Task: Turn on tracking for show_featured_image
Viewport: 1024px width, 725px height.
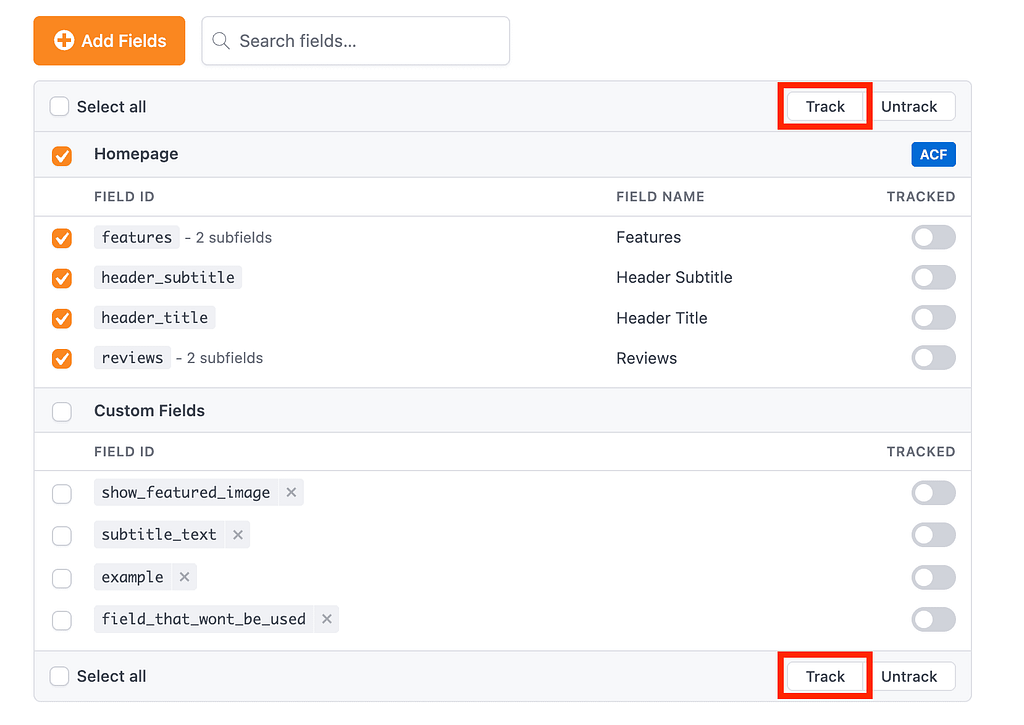Action: [933, 493]
